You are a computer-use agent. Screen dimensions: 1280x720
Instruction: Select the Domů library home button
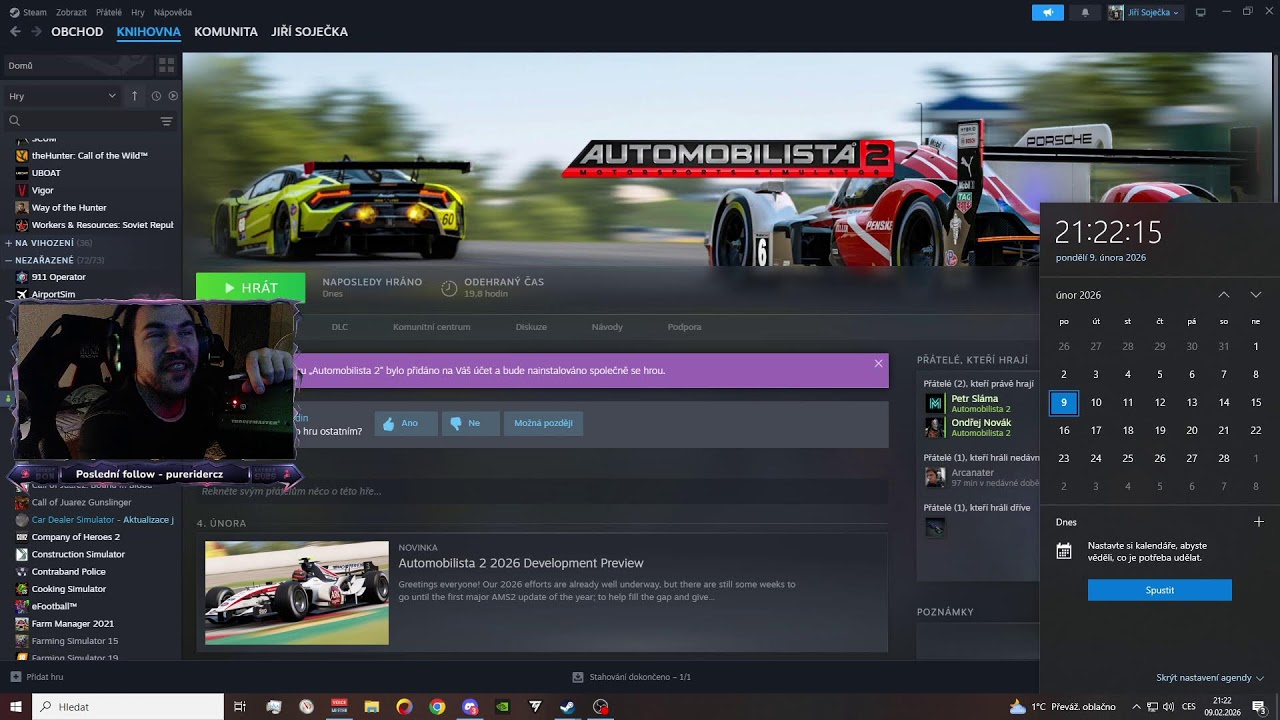click(x=78, y=65)
